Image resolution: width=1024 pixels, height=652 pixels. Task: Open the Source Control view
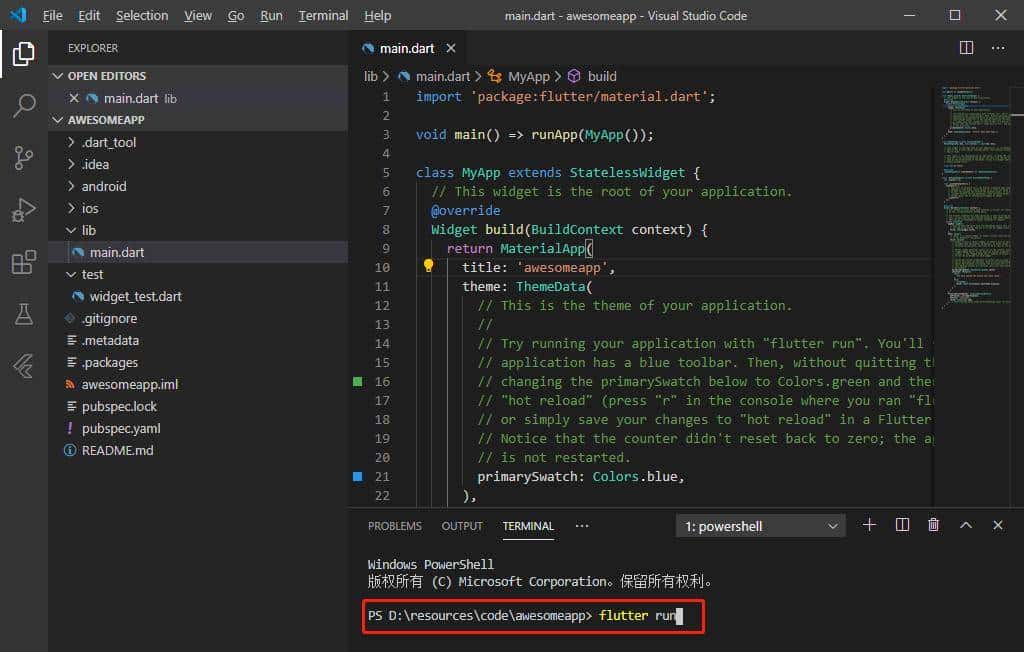(24, 158)
